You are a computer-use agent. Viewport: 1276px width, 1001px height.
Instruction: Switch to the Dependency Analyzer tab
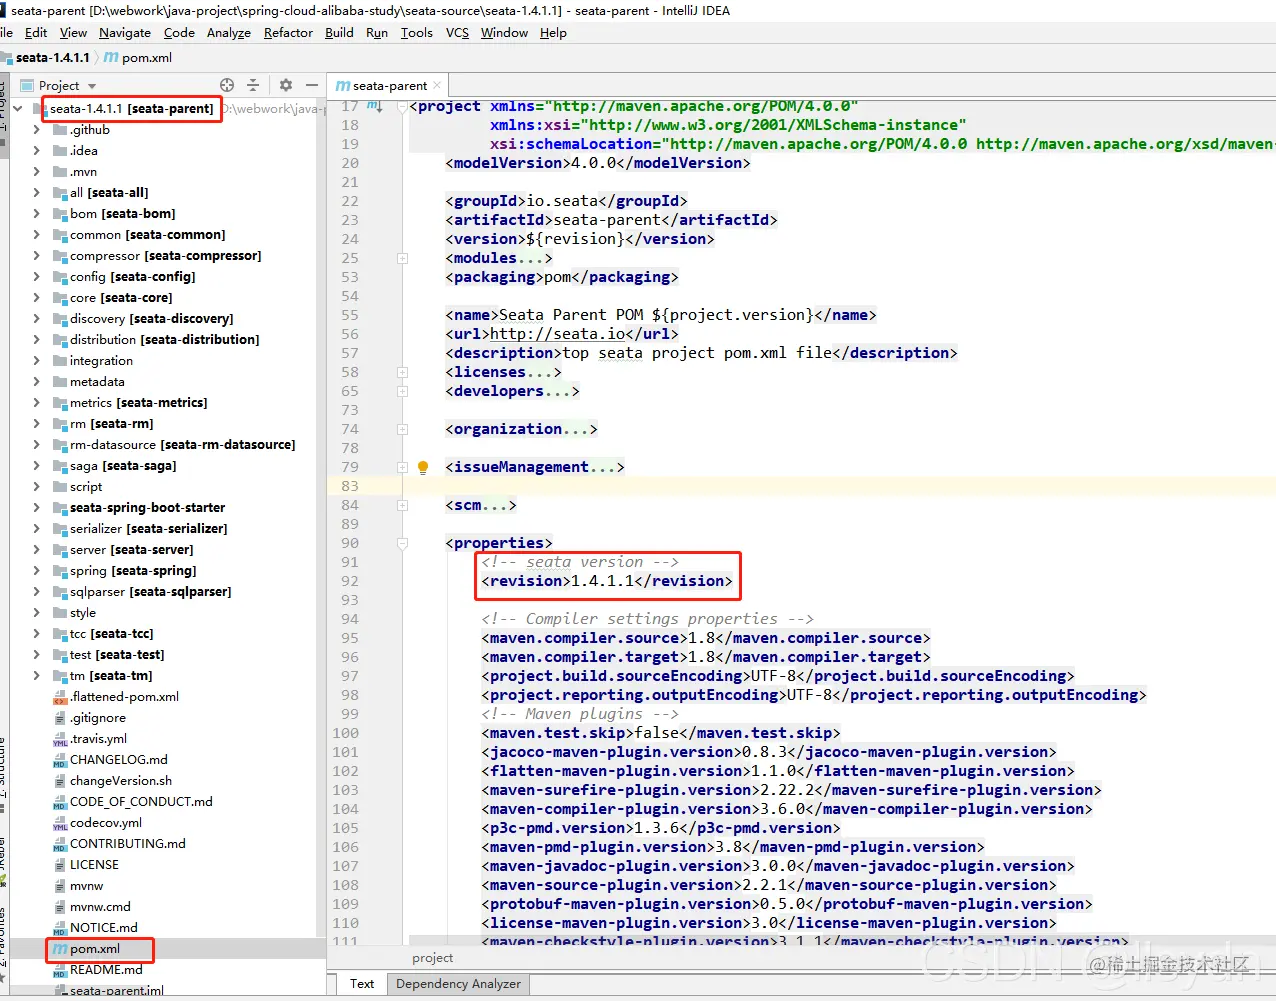[458, 984]
